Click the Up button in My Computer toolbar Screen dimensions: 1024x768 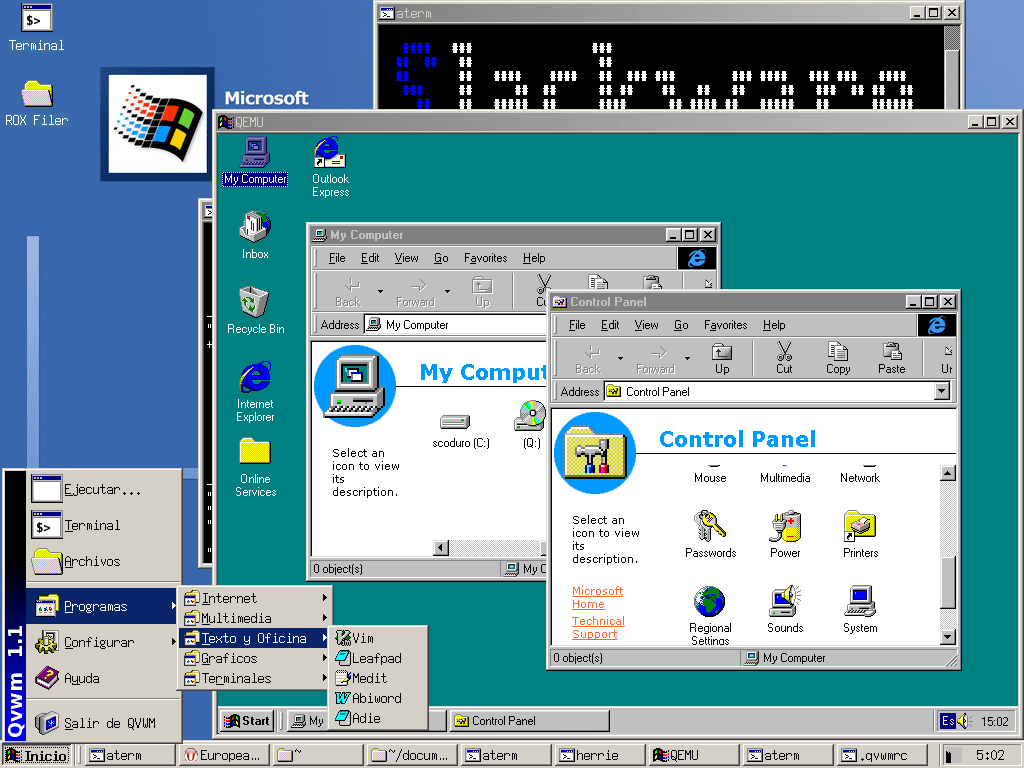click(482, 292)
